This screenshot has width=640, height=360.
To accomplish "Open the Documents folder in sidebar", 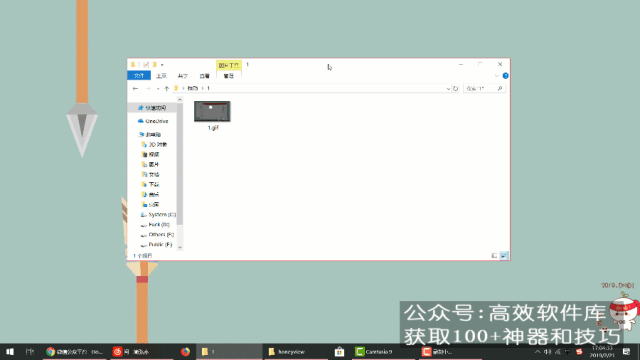I will pos(151,174).
